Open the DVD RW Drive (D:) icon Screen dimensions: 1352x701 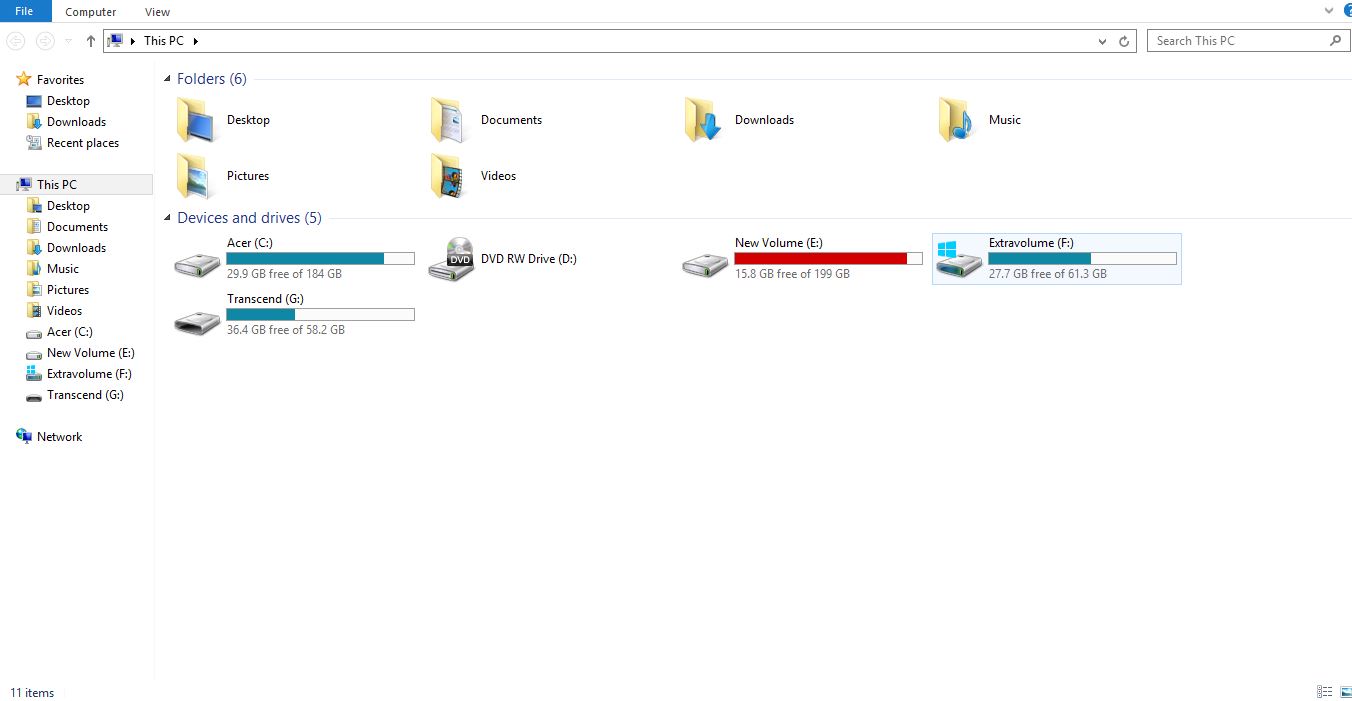click(x=451, y=259)
